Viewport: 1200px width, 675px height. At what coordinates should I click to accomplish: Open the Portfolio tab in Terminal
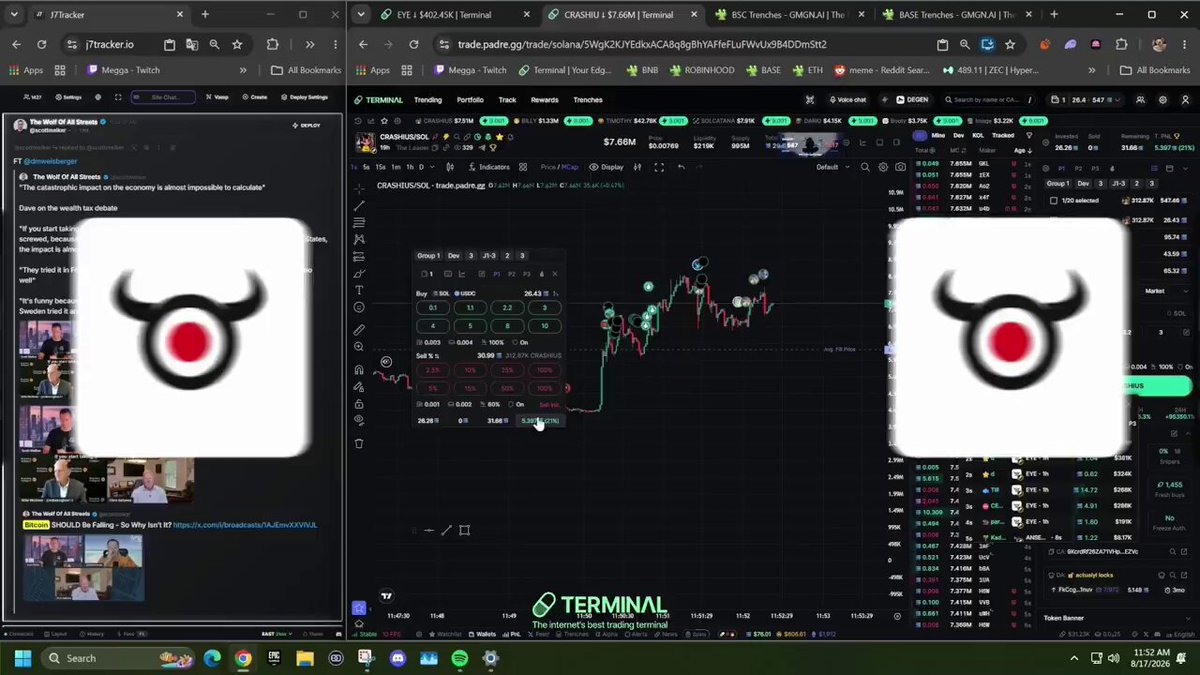tap(470, 100)
